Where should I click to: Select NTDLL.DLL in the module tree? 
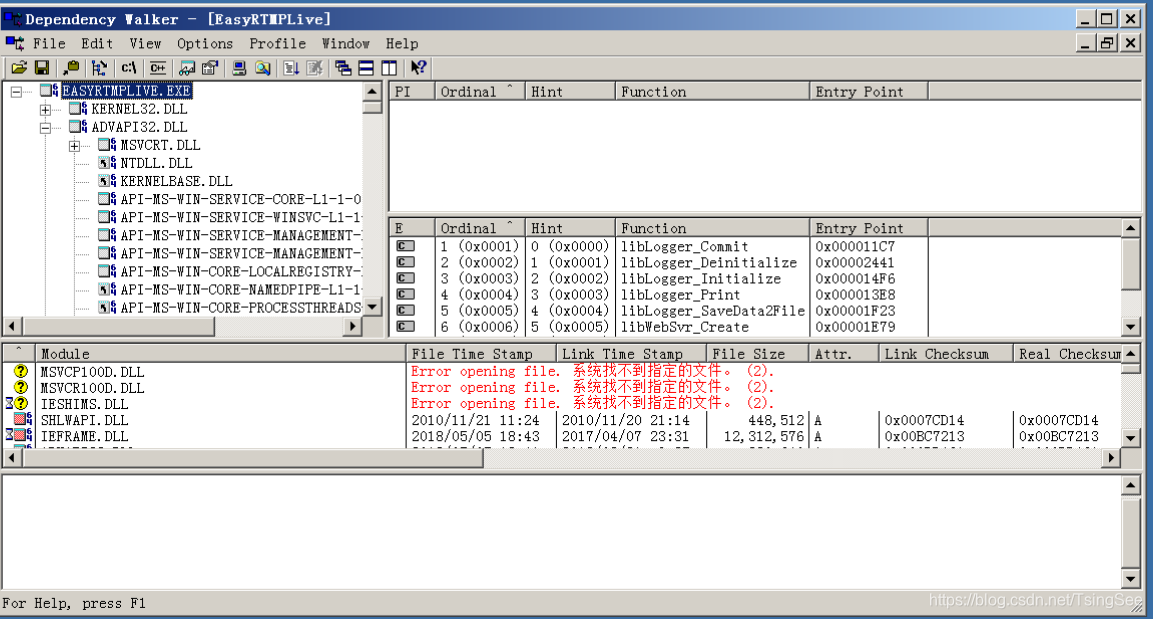coord(156,163)
